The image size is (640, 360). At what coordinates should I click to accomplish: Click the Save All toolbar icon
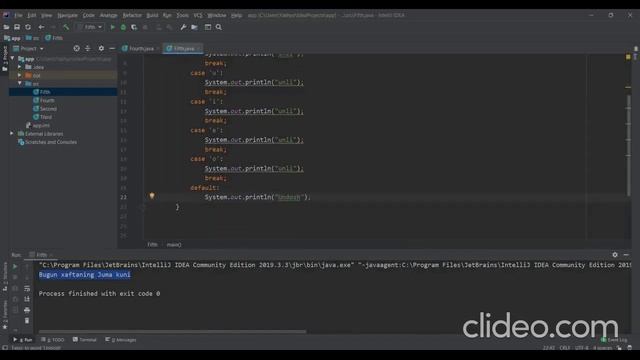tap(17, 27)
